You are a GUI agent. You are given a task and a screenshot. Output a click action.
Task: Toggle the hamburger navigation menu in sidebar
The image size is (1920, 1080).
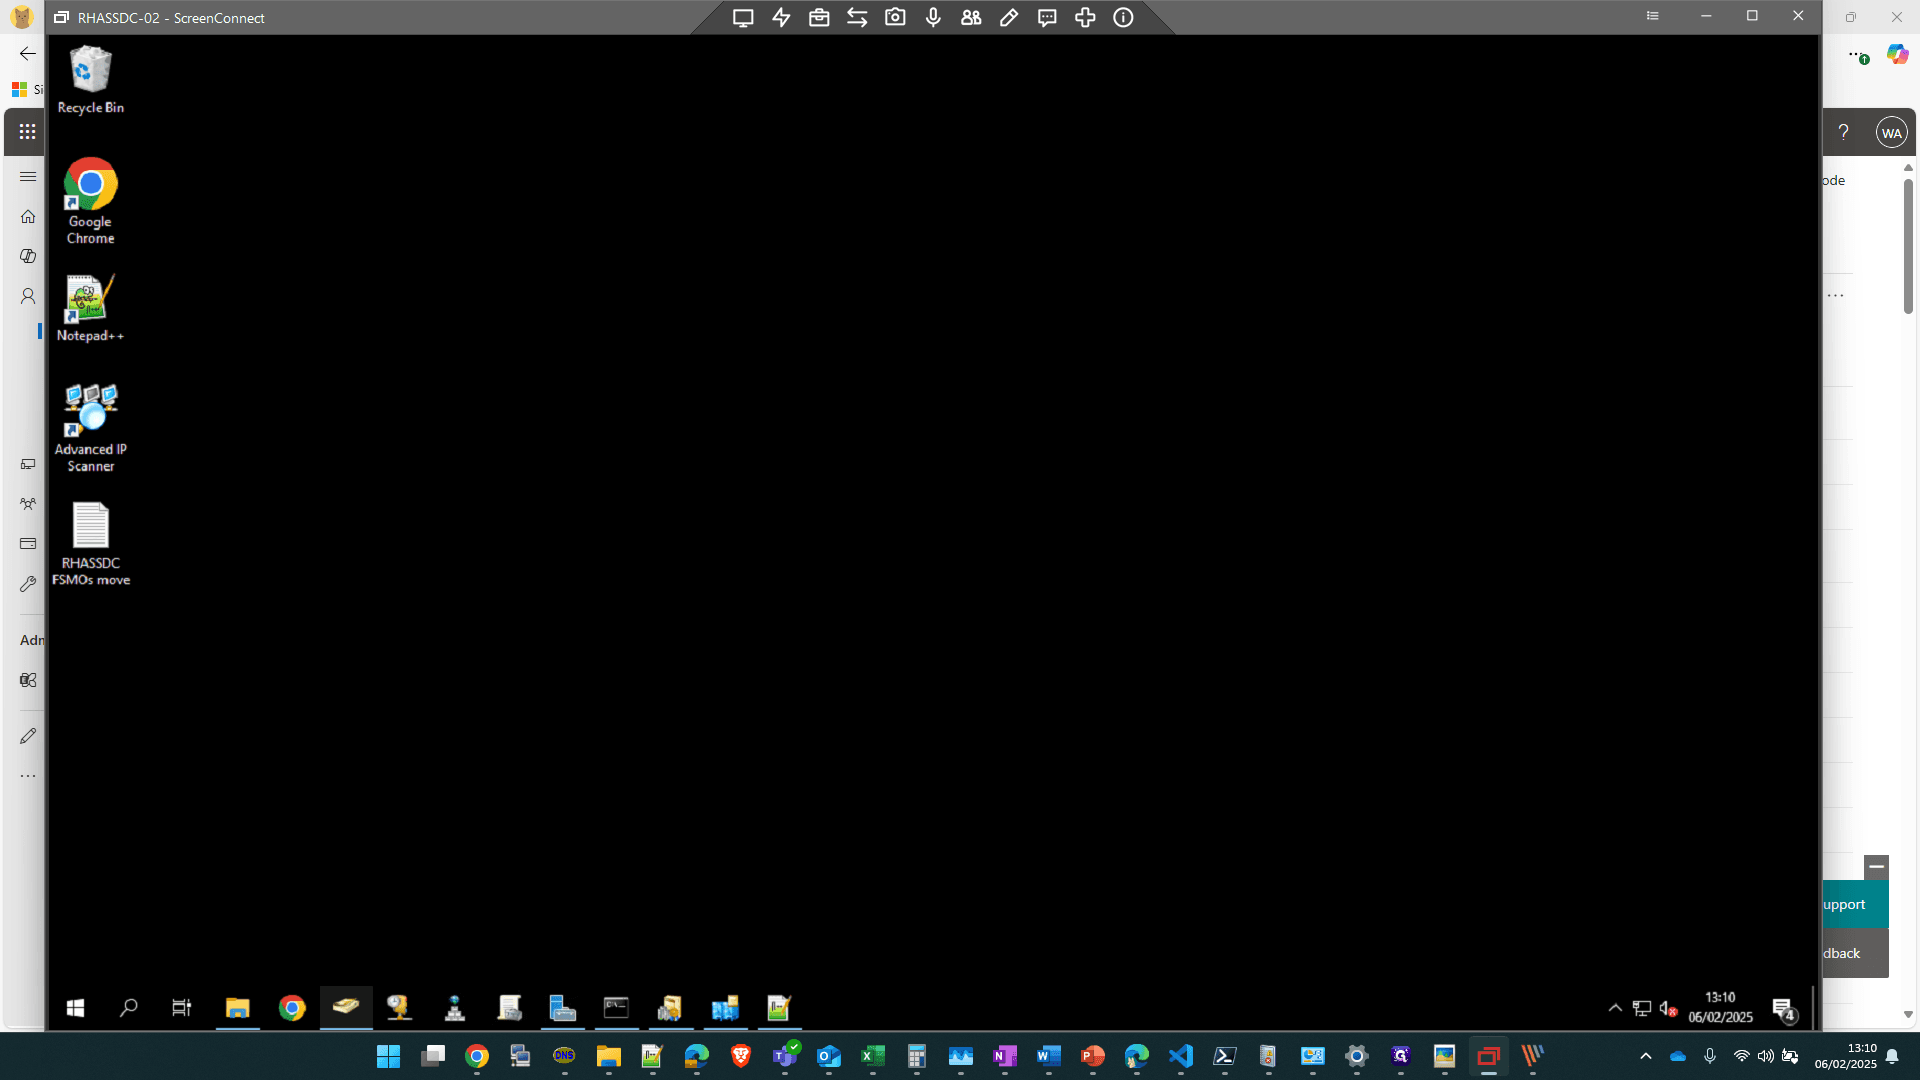tap(28, 177)
